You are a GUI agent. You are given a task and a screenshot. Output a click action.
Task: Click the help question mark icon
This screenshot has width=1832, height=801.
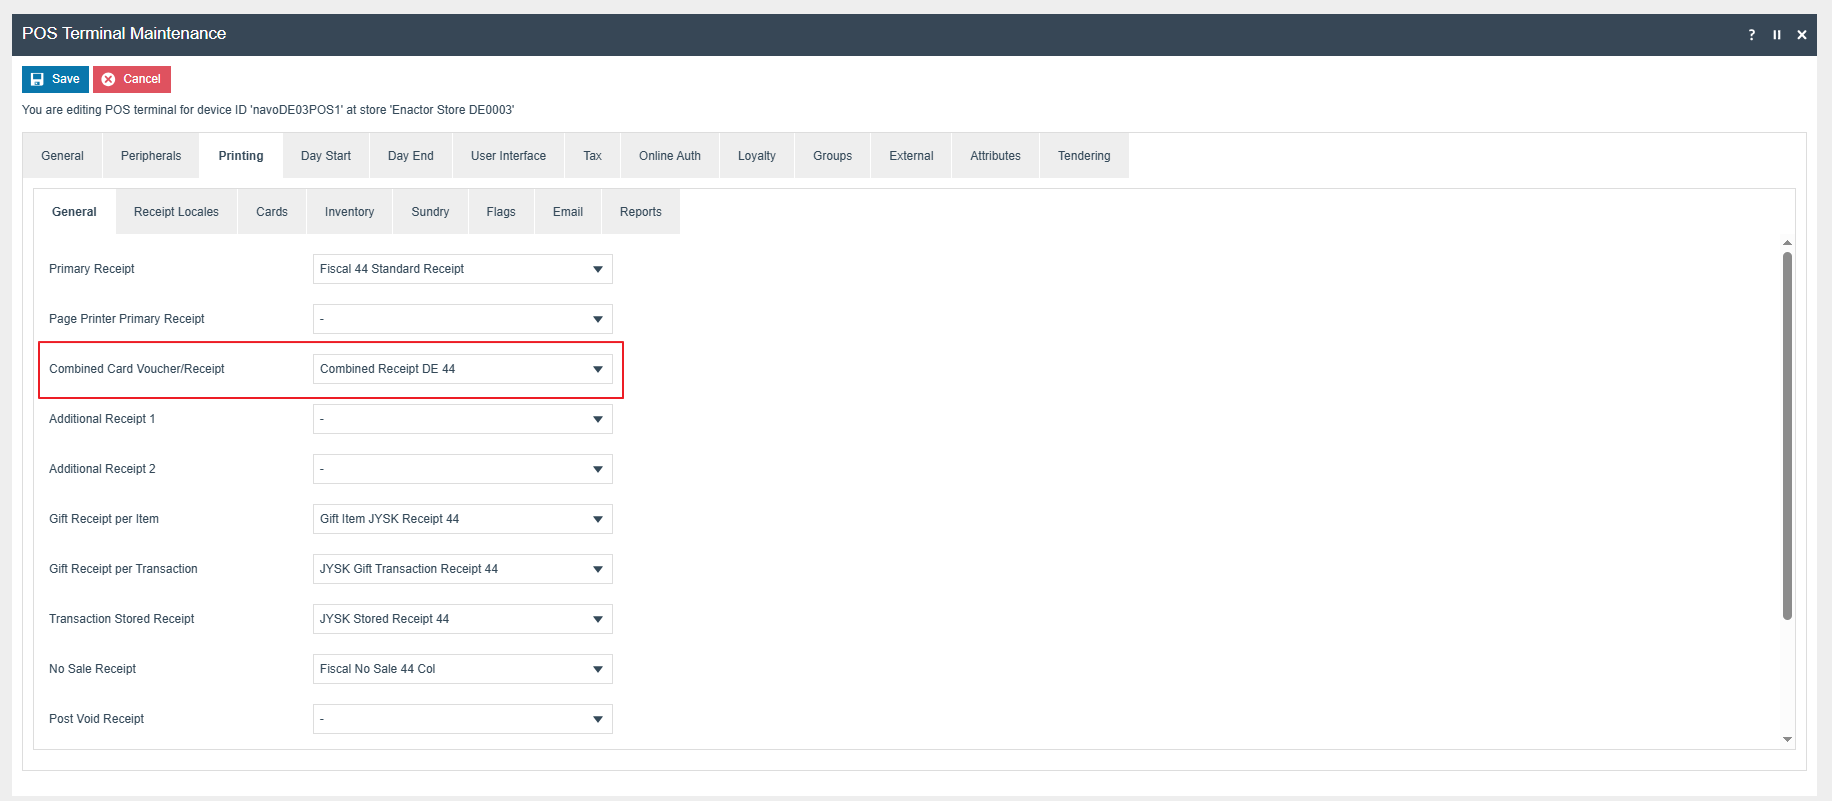[1751, 35]
